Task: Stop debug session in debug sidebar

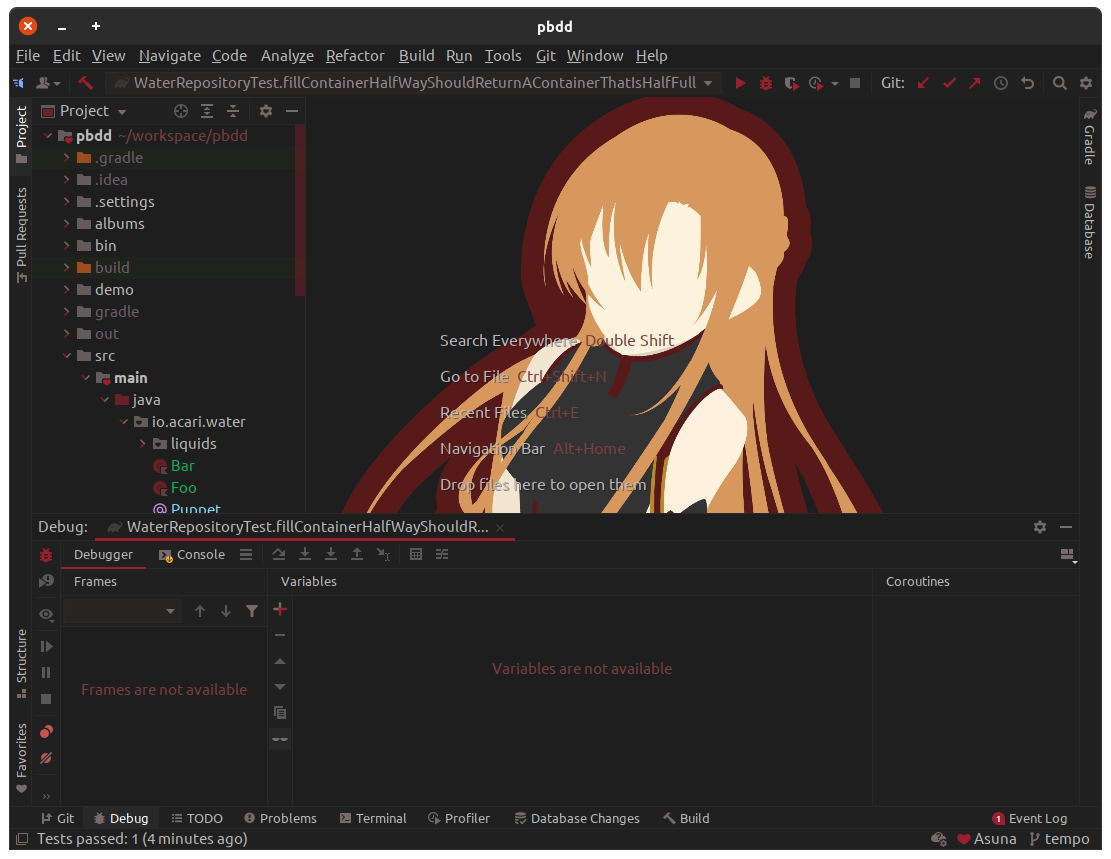Action: click(x=46, y=700)
